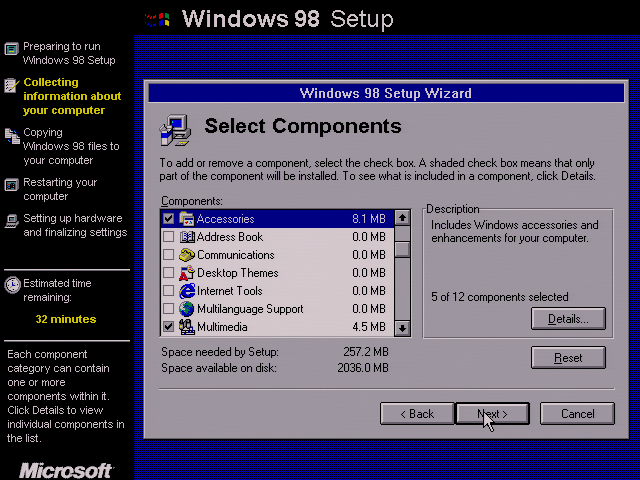This screenshot has width=640, height=480.
Task: Click the Multimedia component icon
Action: tap(187, 327)
